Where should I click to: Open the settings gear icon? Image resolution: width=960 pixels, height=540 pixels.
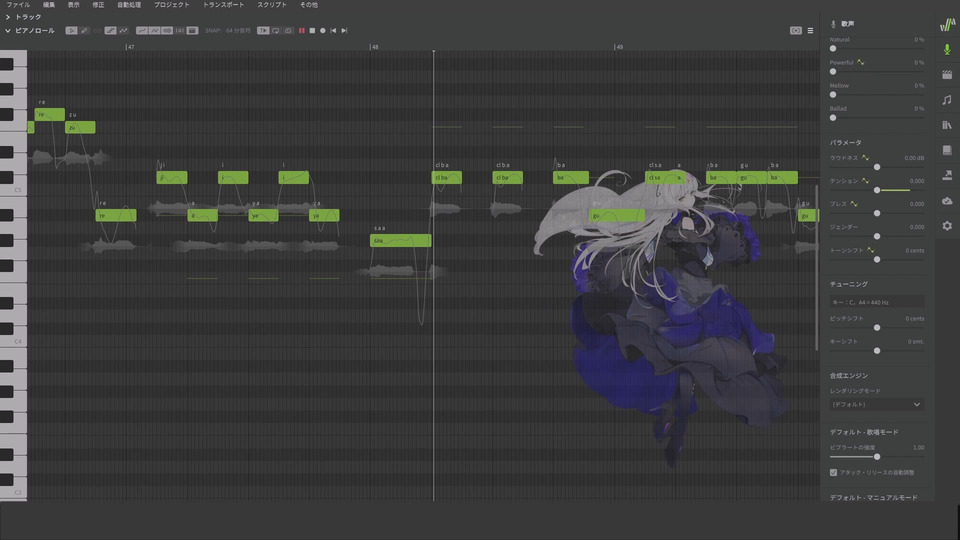[947, 226]
